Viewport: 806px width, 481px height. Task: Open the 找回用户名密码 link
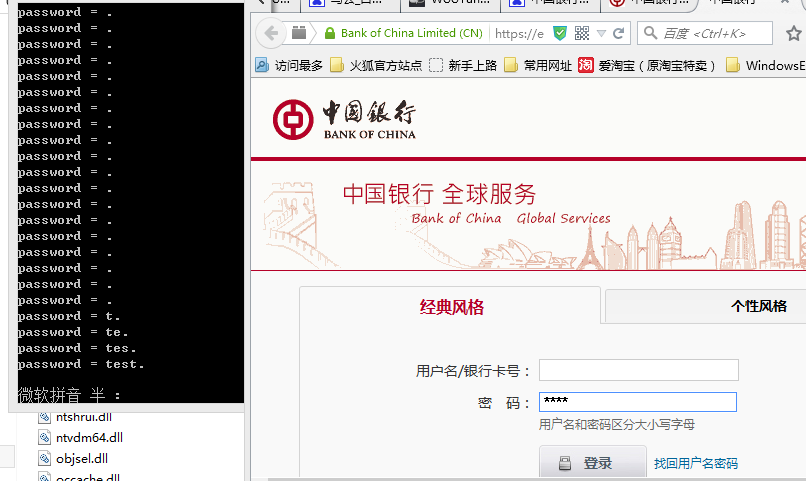(695, 463)
